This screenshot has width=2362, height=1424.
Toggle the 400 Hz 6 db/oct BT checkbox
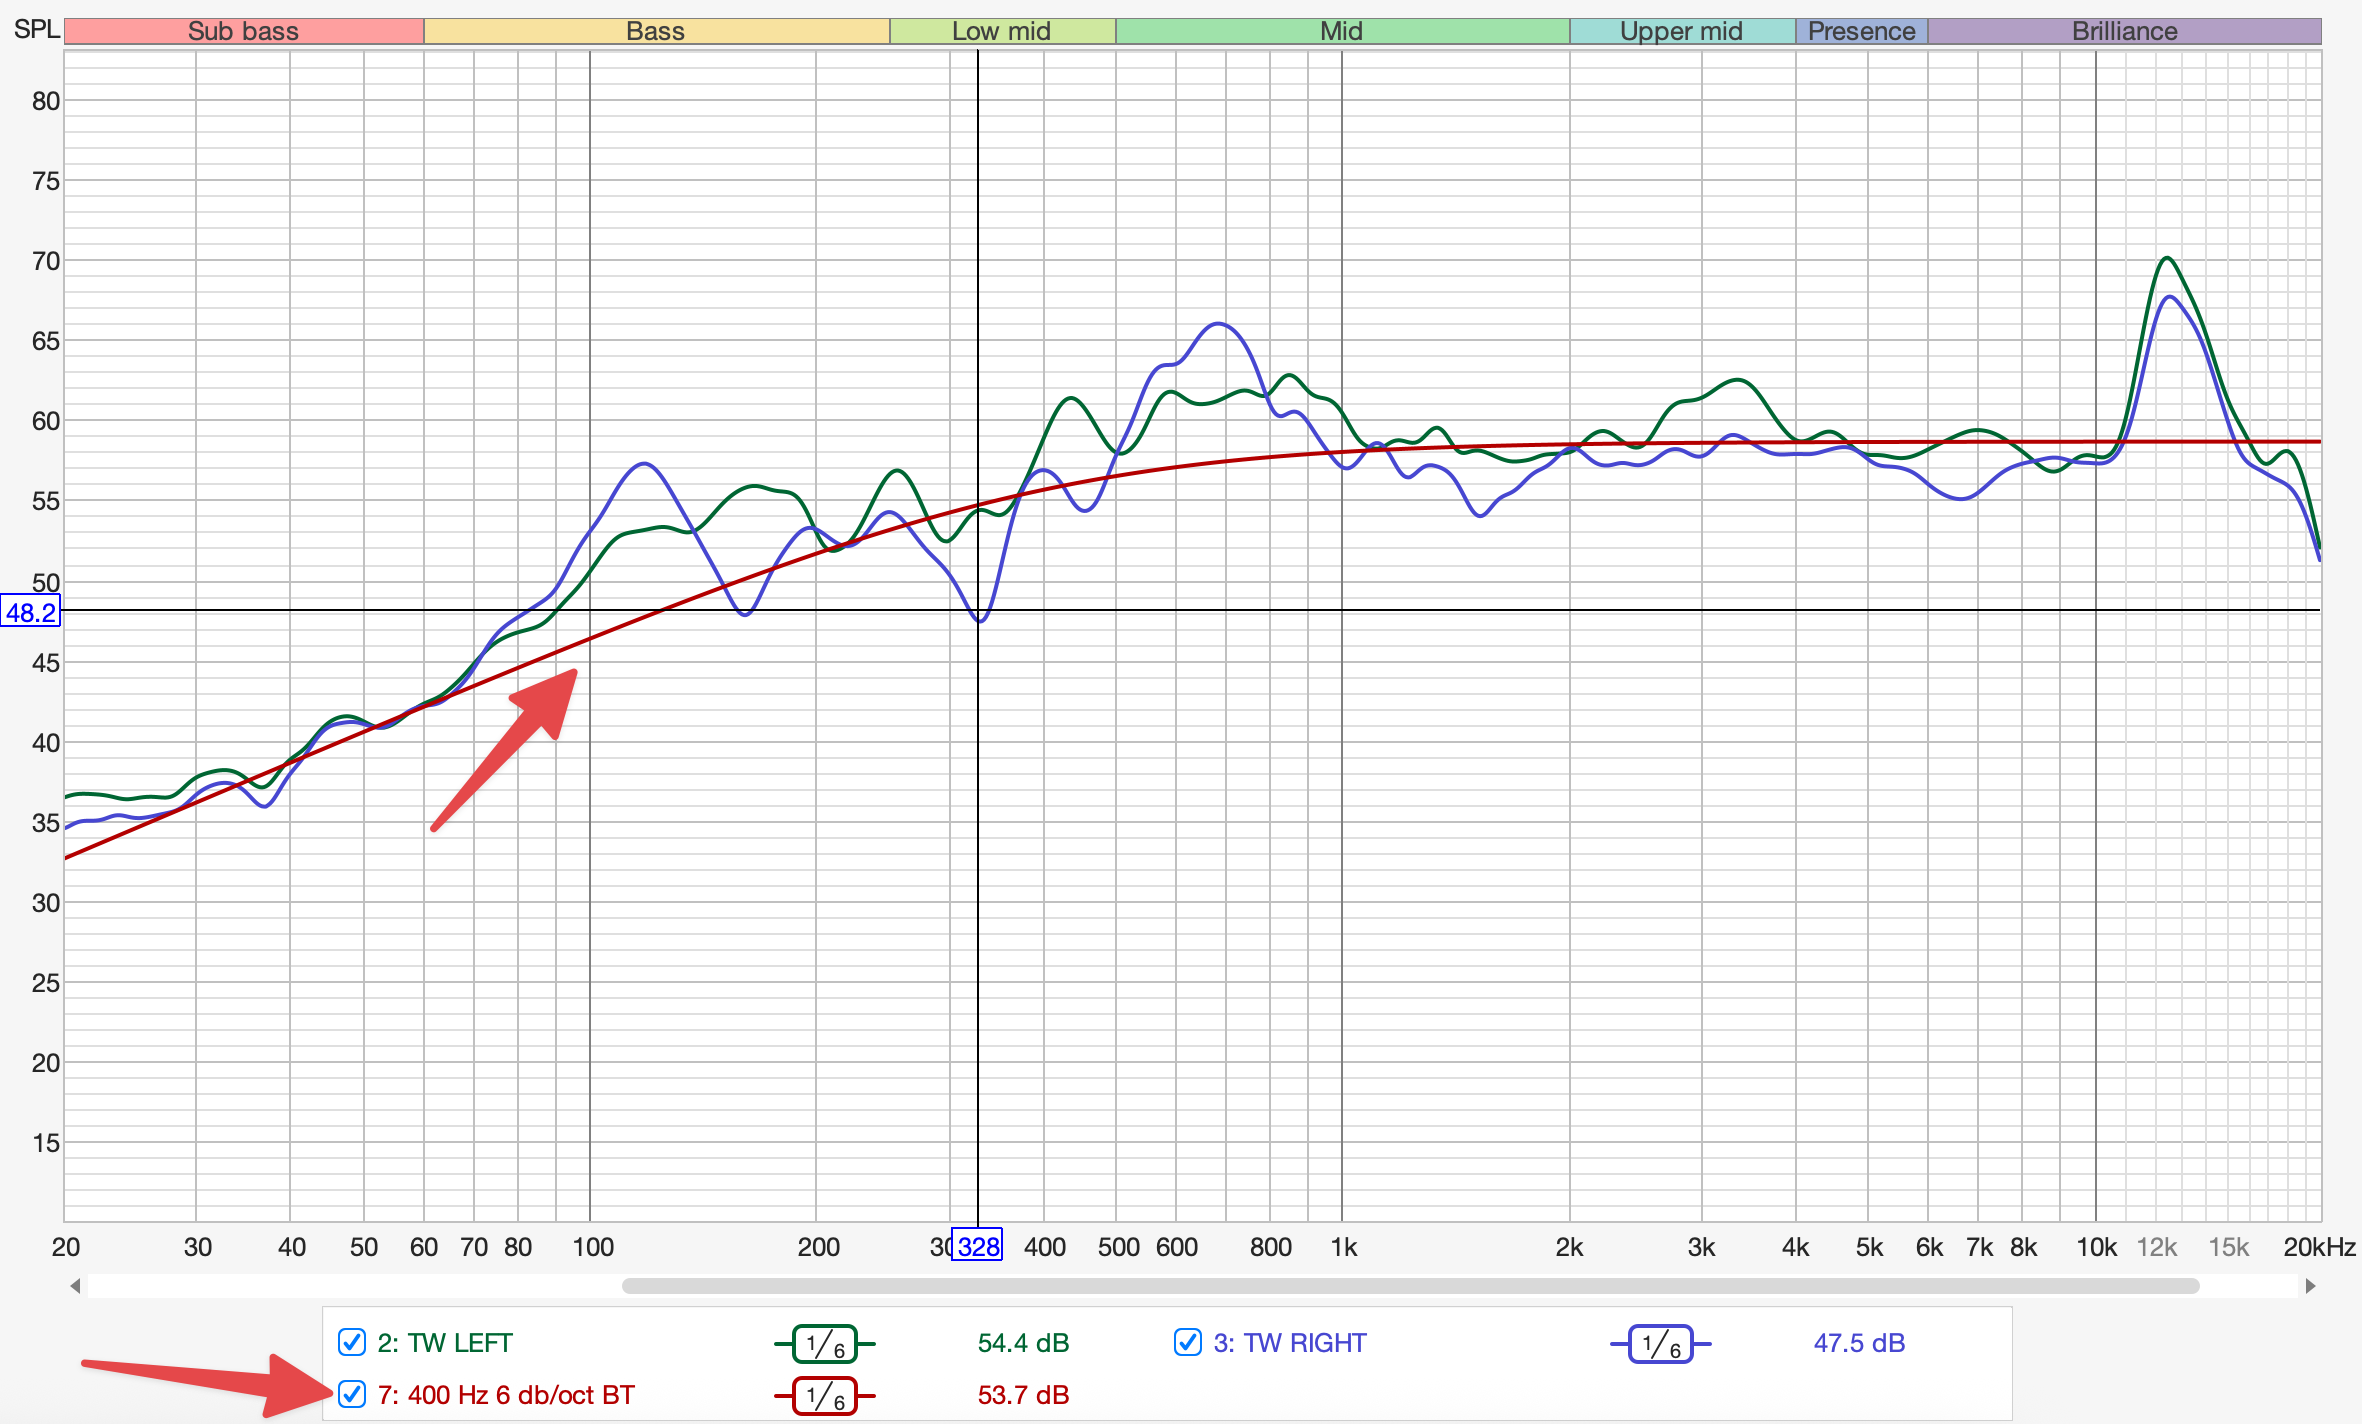click(352, 1394)
